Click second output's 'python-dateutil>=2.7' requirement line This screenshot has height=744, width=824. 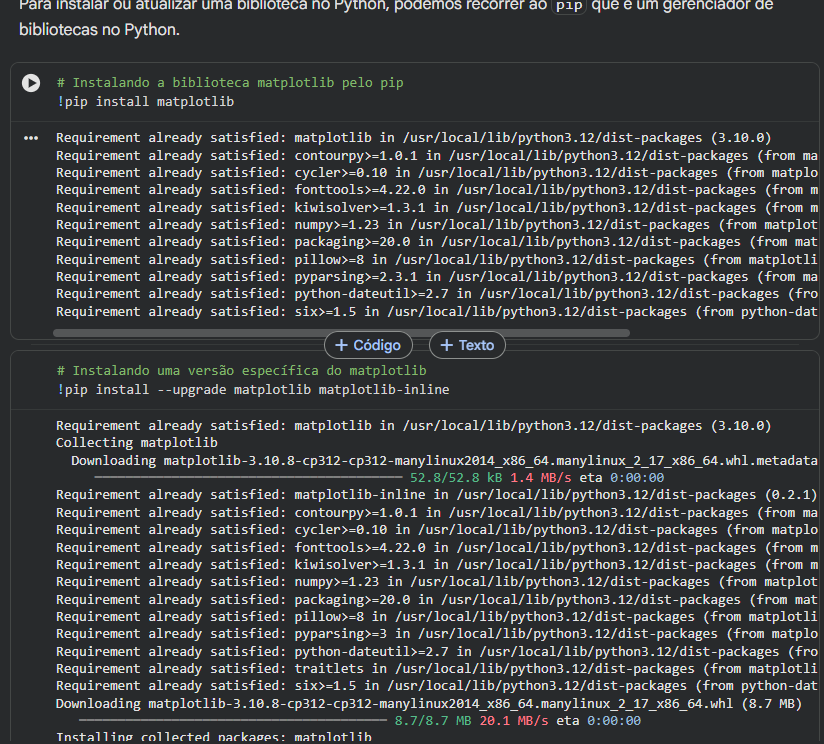pos(437,652)
